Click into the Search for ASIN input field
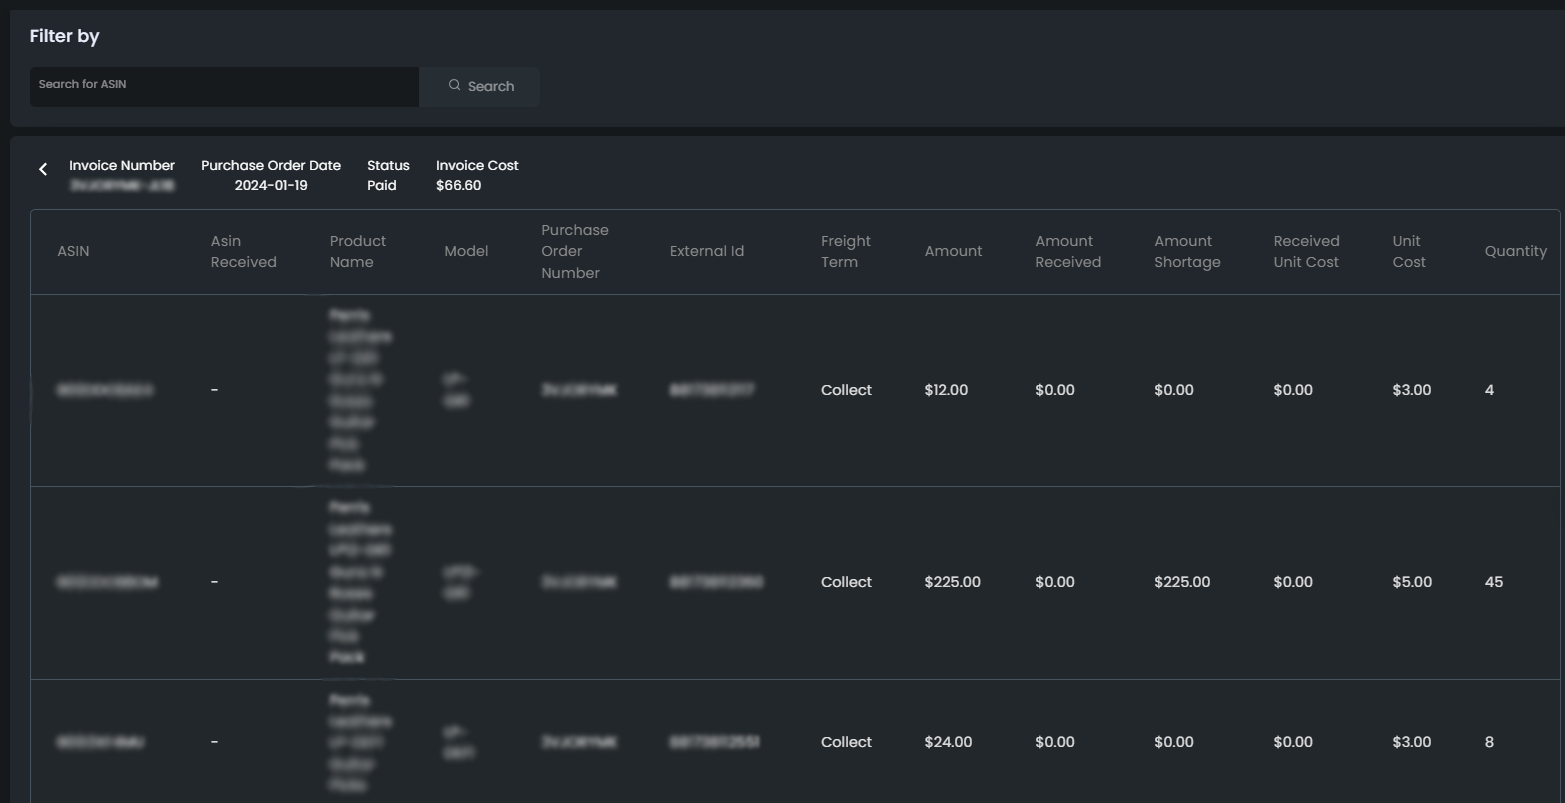 click(223, 85)
